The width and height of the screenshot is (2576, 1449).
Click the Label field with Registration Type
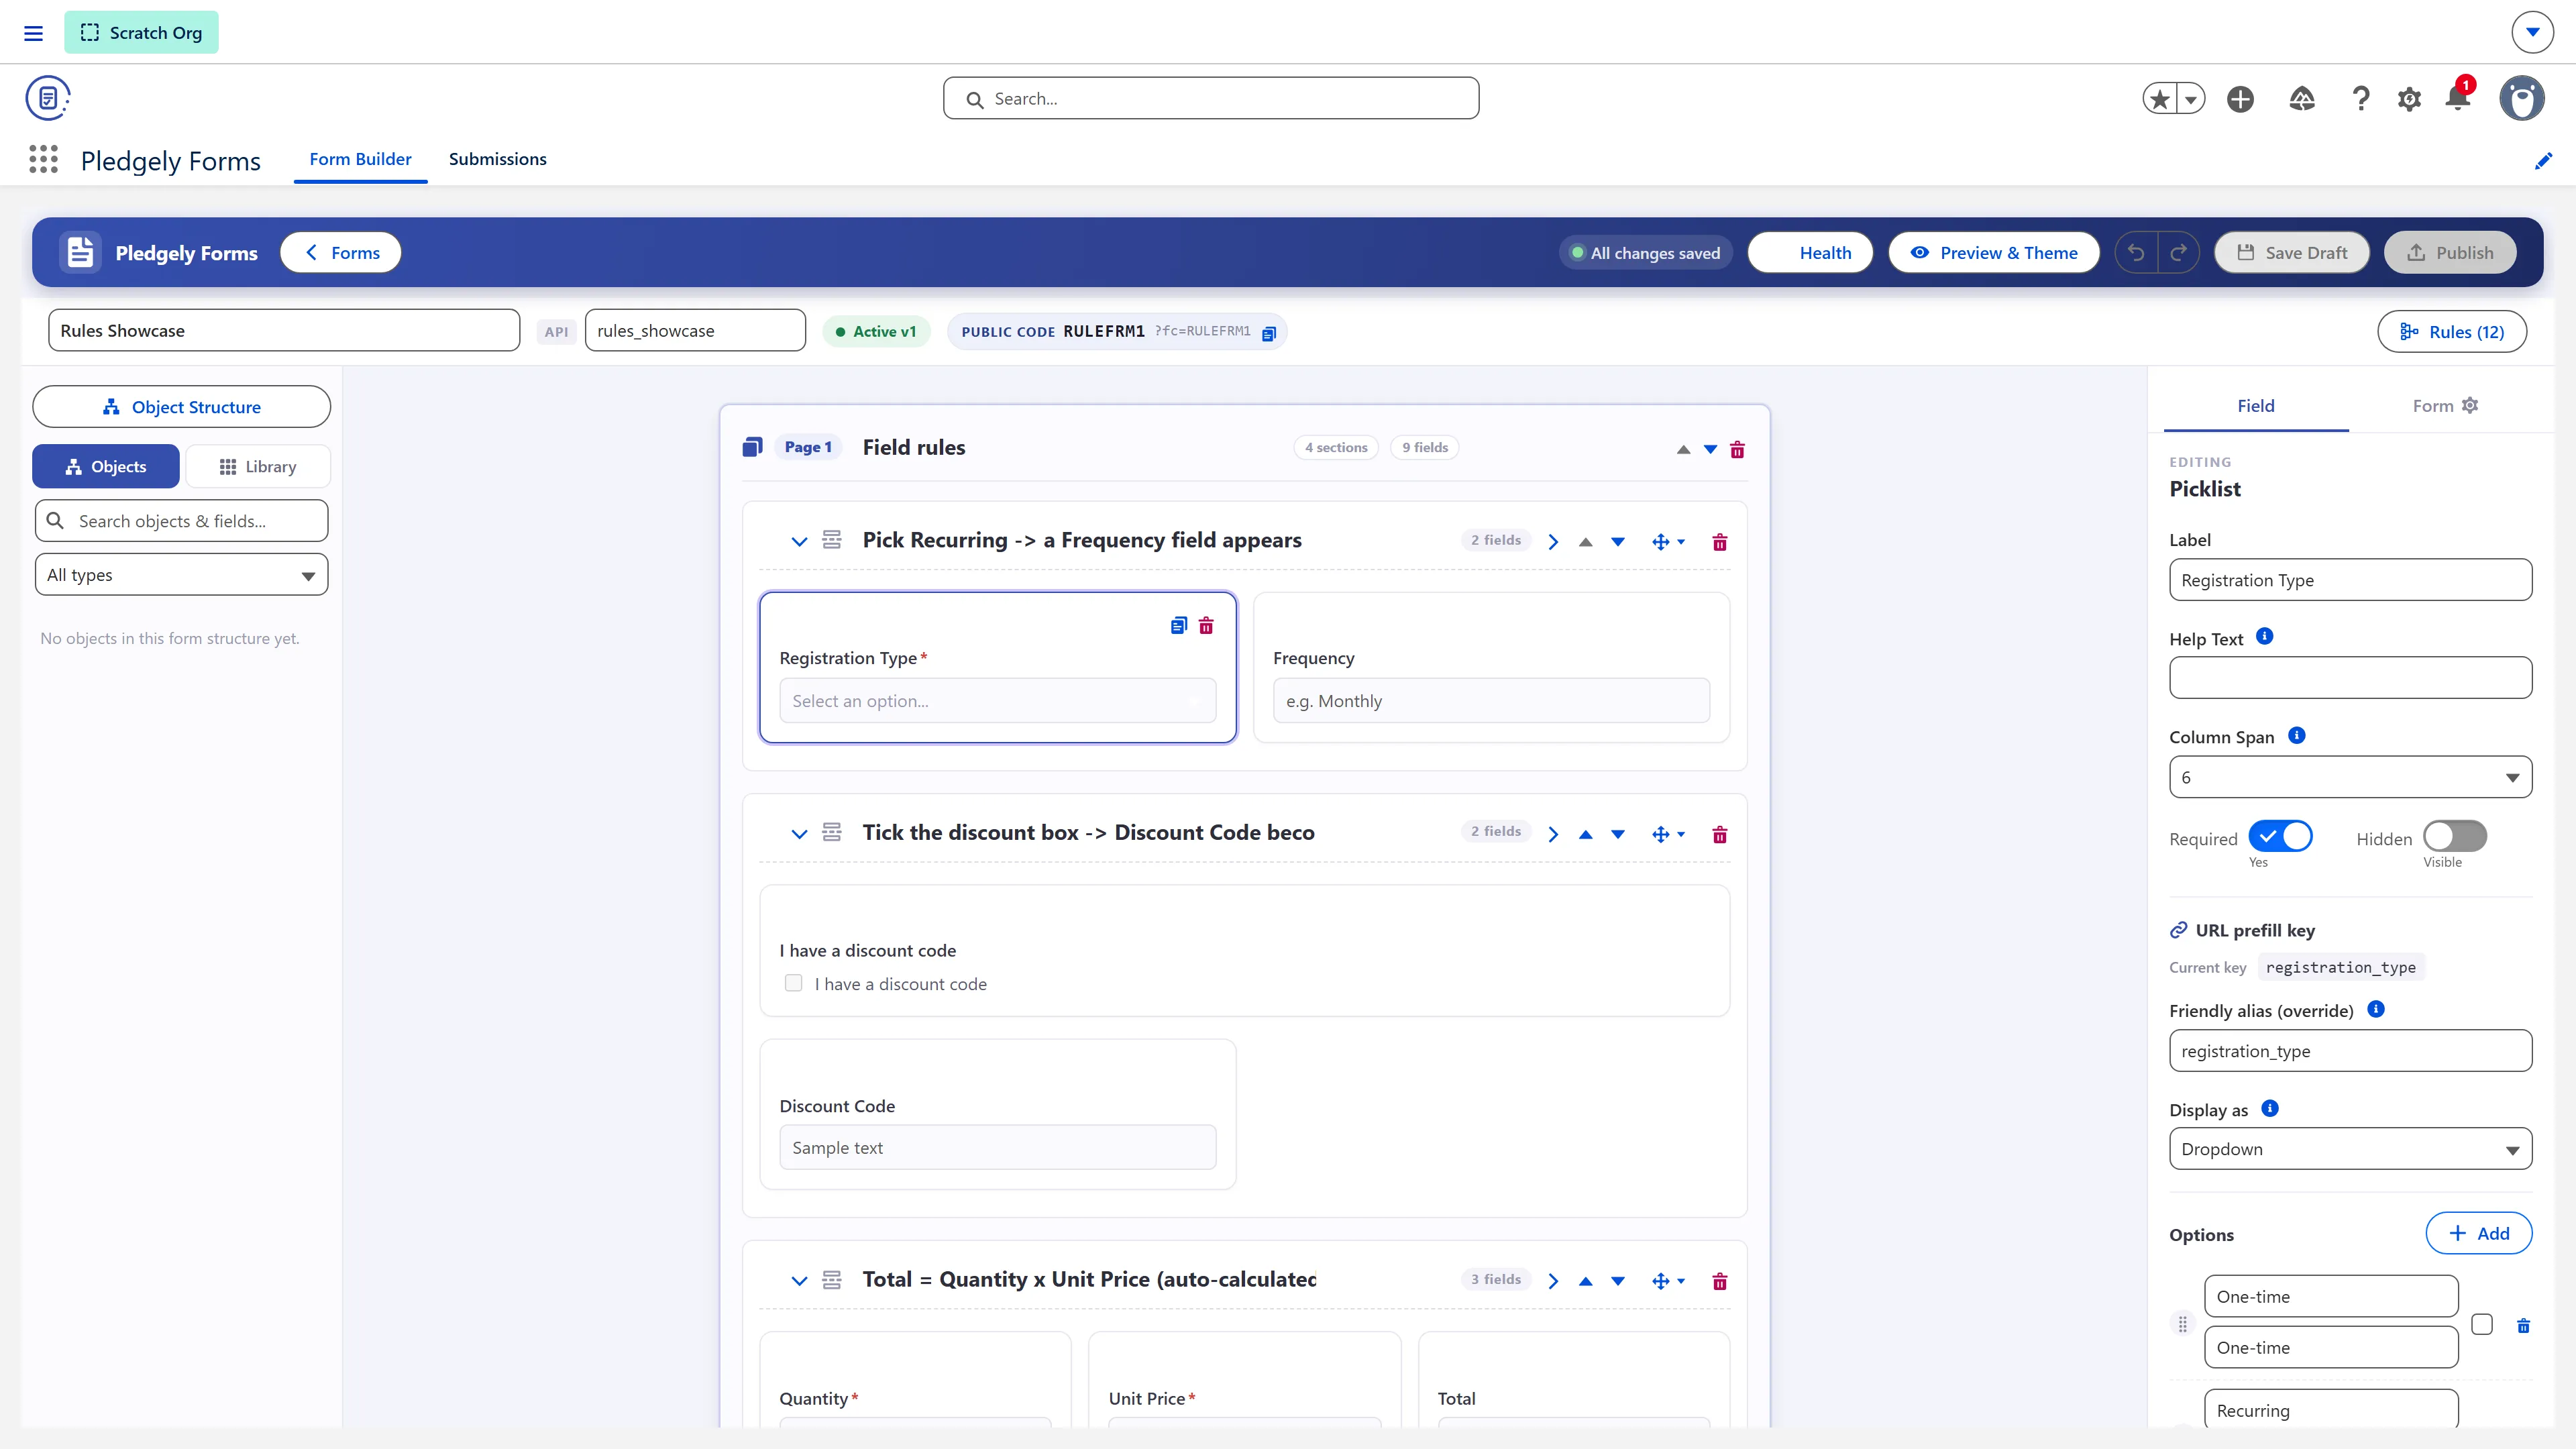[2350, 581]
